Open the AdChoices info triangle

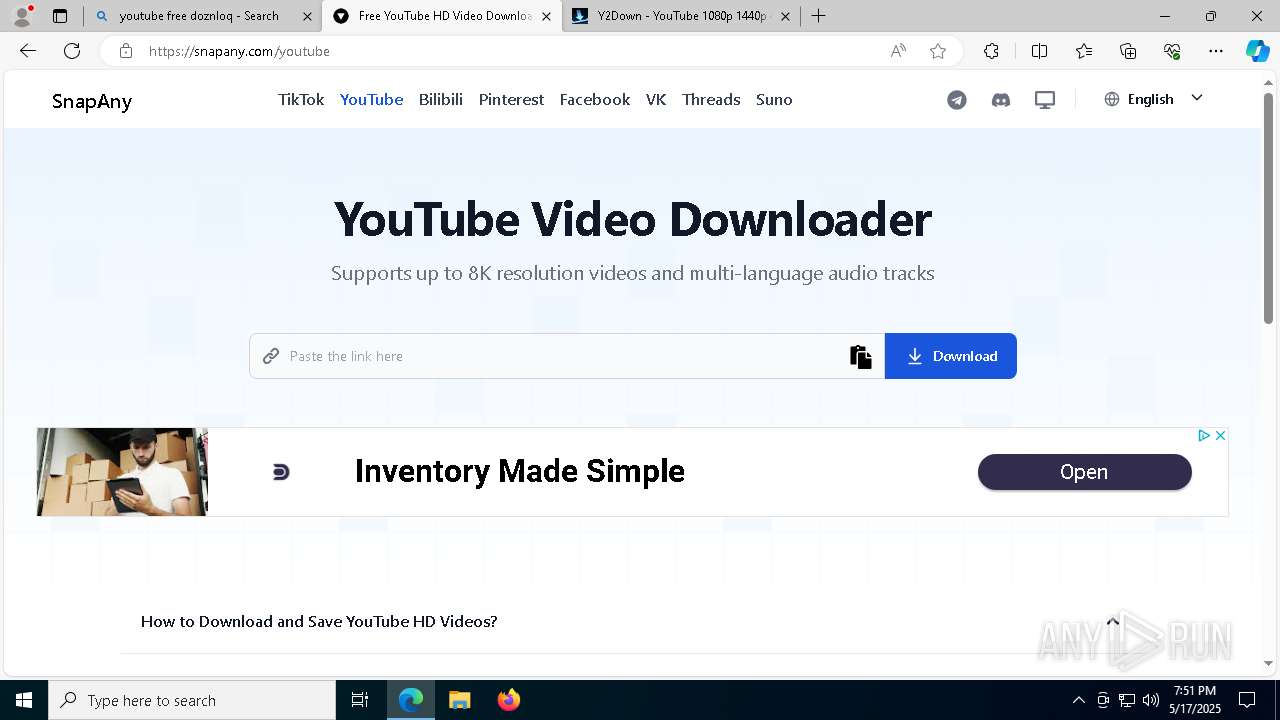pyautogui.click(x=1205, y=435)
